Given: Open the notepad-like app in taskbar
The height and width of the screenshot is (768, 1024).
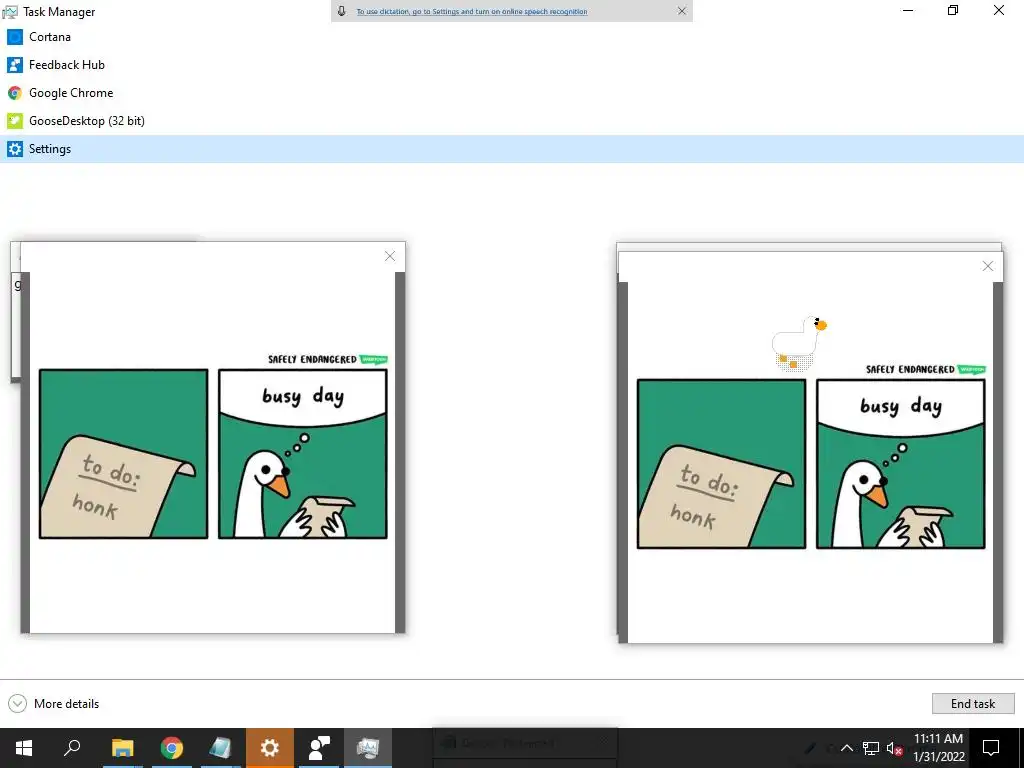Looking at the screenshot, I should point(221,748).
